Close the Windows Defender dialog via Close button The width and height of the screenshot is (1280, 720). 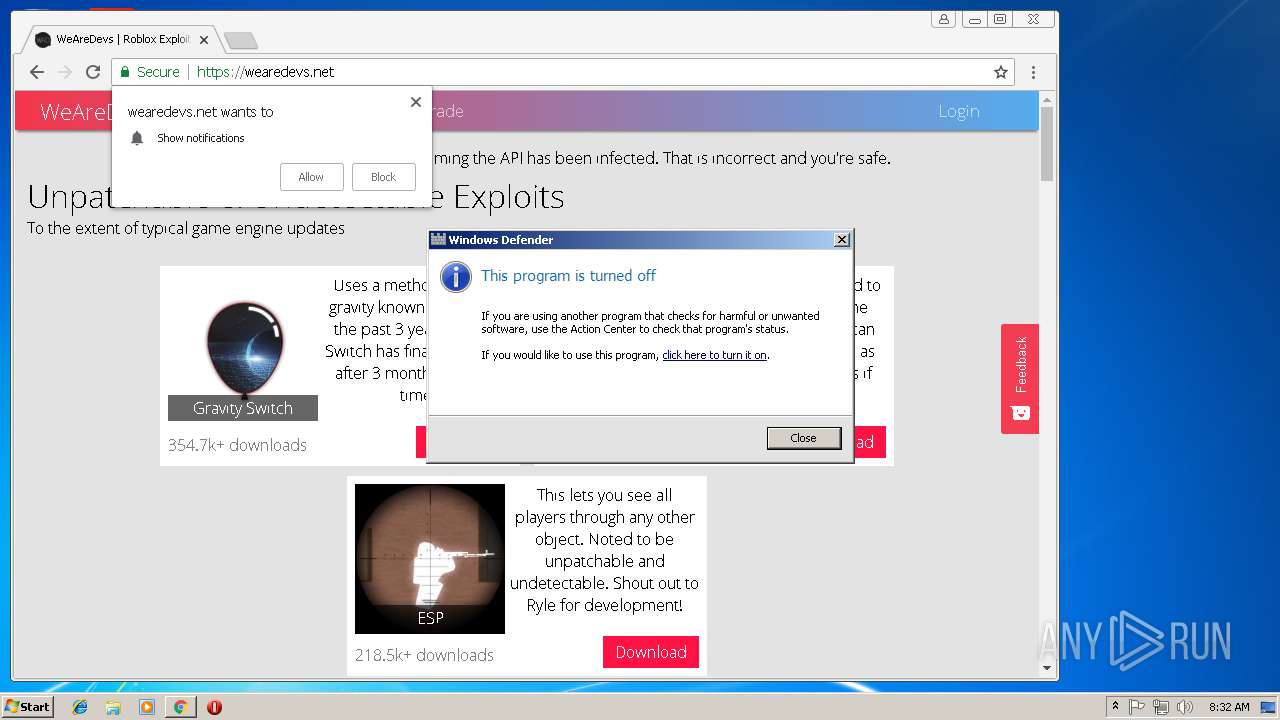[804, 438]
